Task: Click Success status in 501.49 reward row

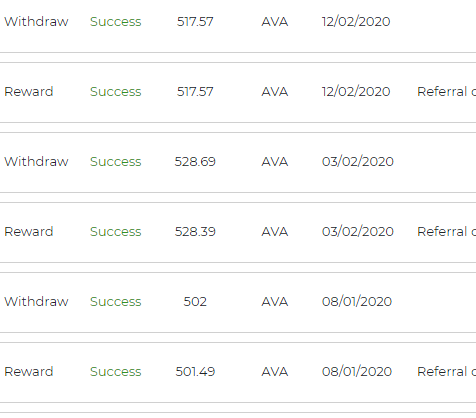Action: tap(115, 372)
